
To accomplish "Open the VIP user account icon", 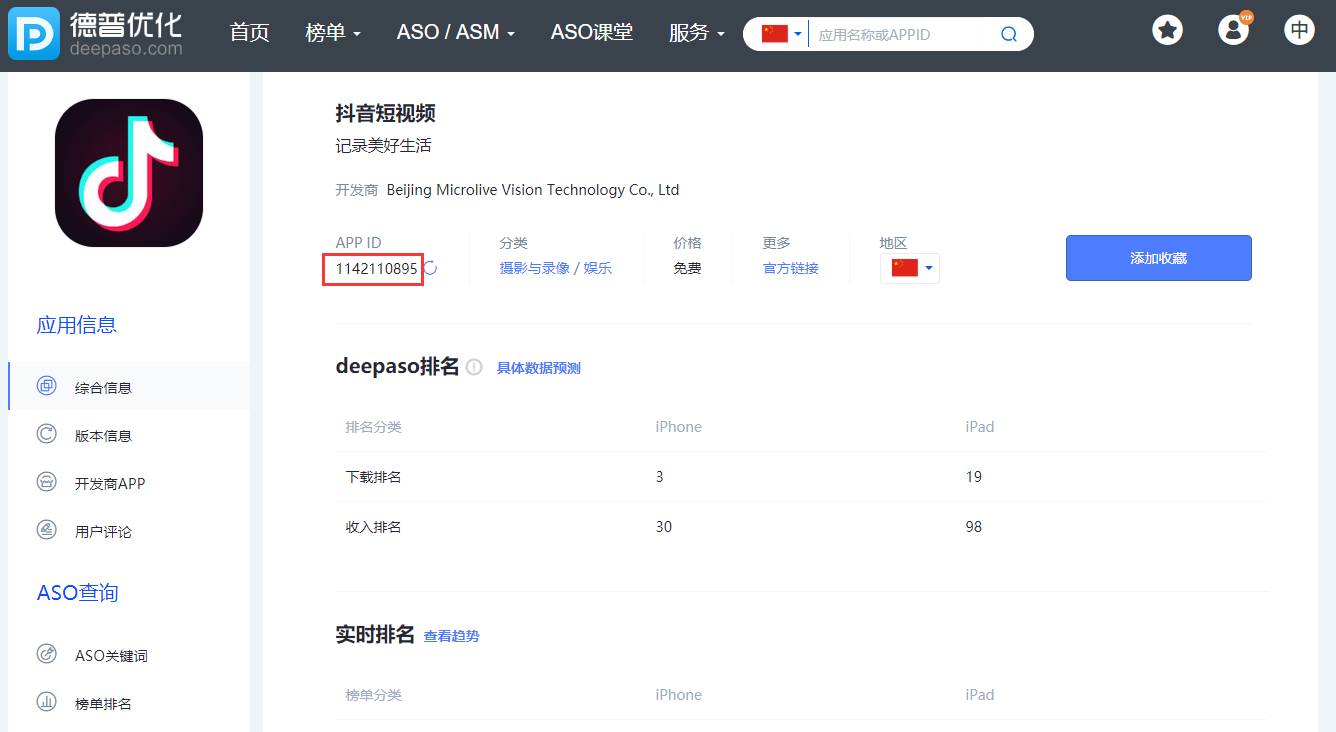I will coord(1233,30).
